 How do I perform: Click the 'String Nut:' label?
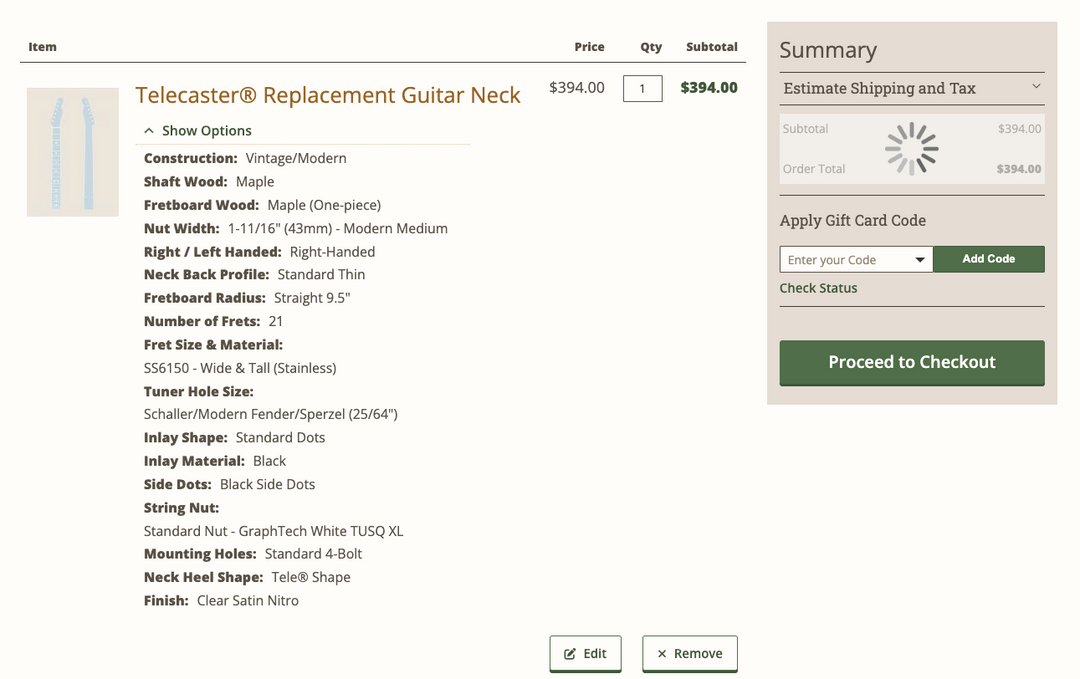click(181, 508)
